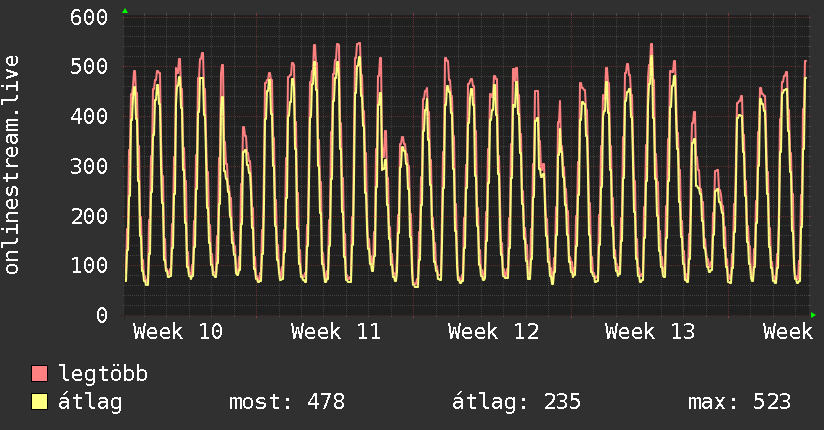This screenshot has width=824, height=430.
Task: Click the 'max: 523' statistic
Action: 740,402
